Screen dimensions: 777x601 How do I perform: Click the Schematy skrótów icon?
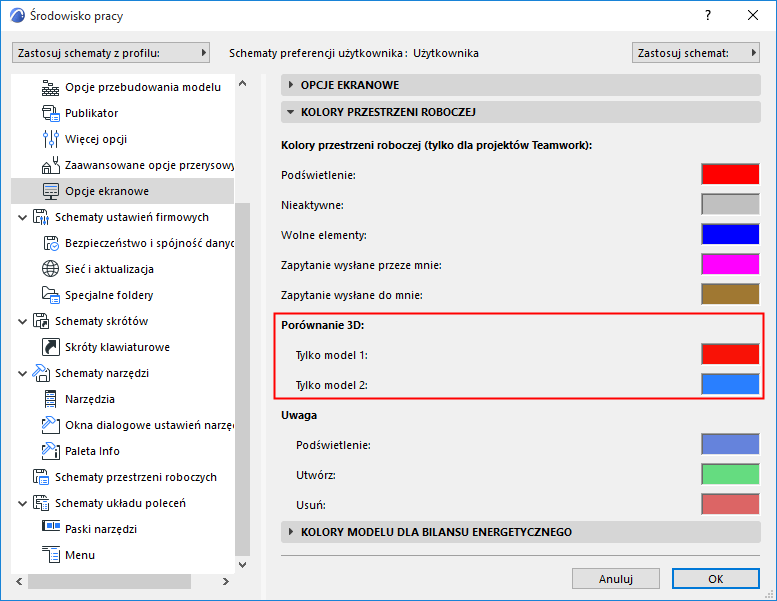tap(41, 321)
